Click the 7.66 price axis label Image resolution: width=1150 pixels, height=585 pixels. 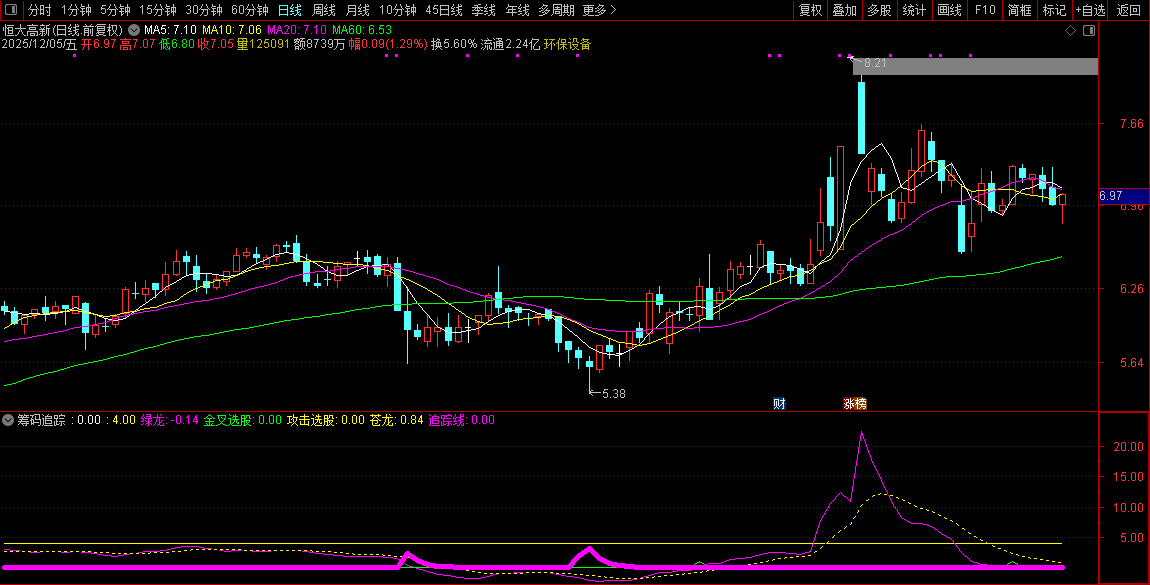pyautogui.click(x=1132, y=124)
